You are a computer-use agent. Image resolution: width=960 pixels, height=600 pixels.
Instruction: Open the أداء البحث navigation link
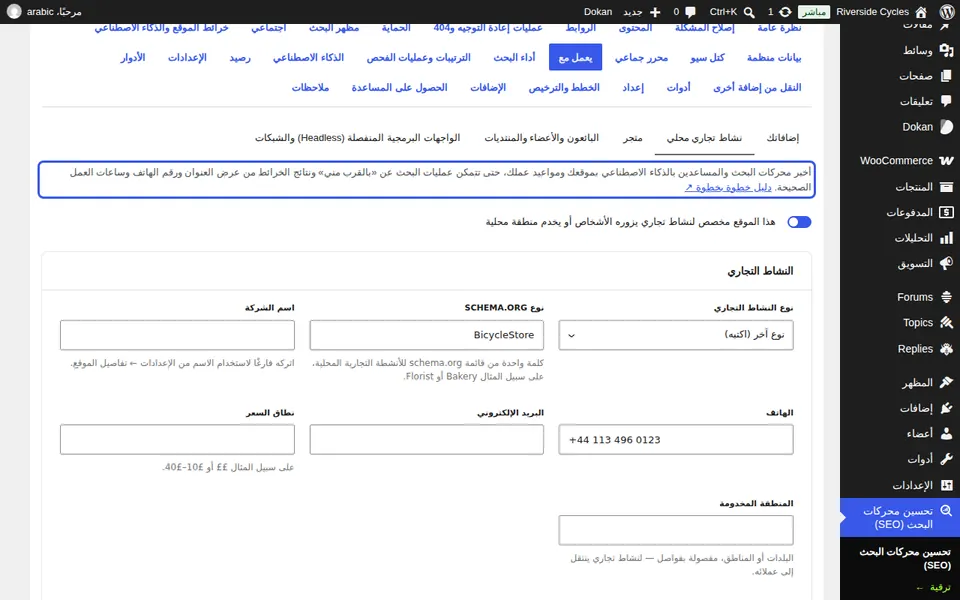click(x=514, y=57)
